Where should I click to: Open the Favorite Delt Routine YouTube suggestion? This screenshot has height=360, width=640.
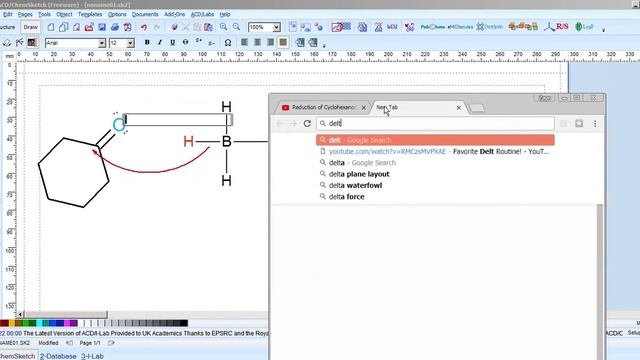point(435,151)
